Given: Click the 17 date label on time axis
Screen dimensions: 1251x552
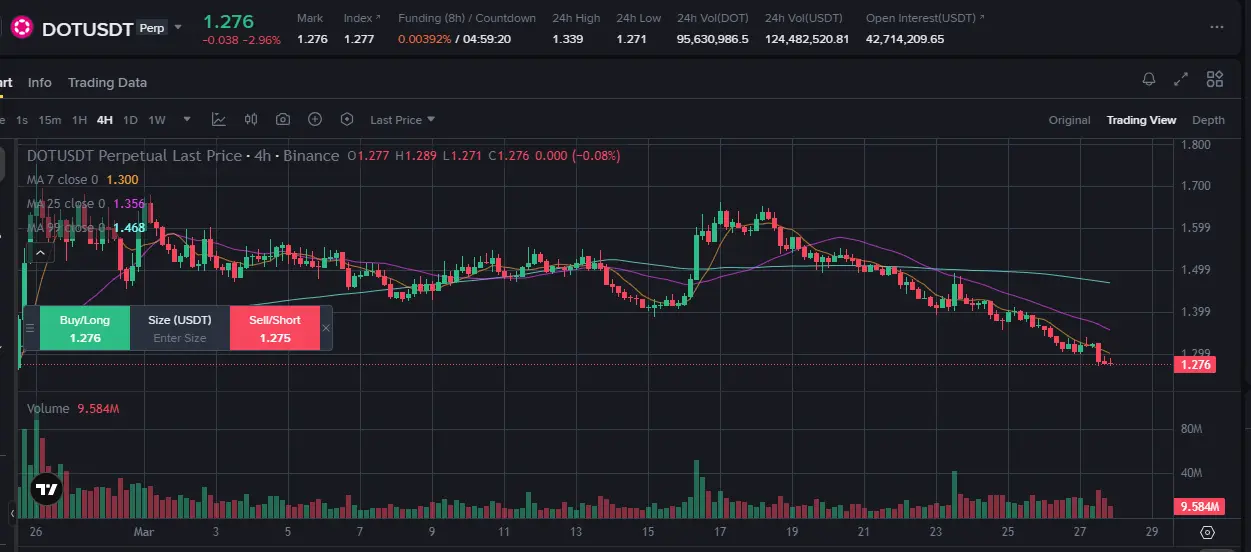Looking at the screenshot, I should [719, 532].
